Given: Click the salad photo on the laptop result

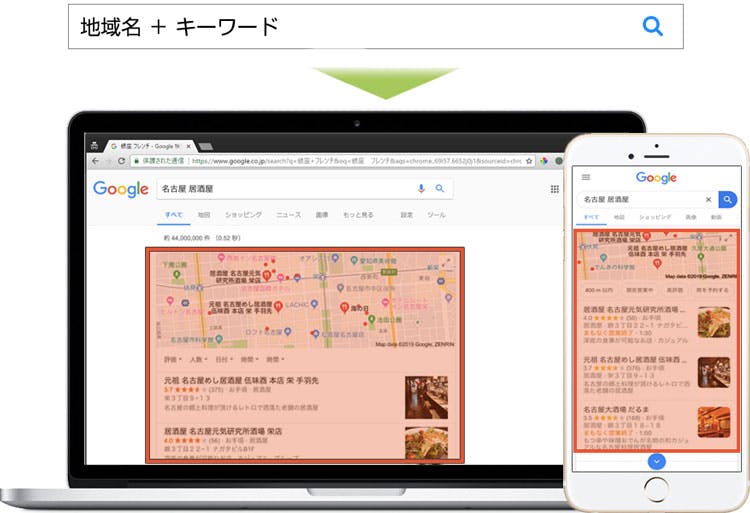Looking at the screenshot, I should click(x=427, y=443).
